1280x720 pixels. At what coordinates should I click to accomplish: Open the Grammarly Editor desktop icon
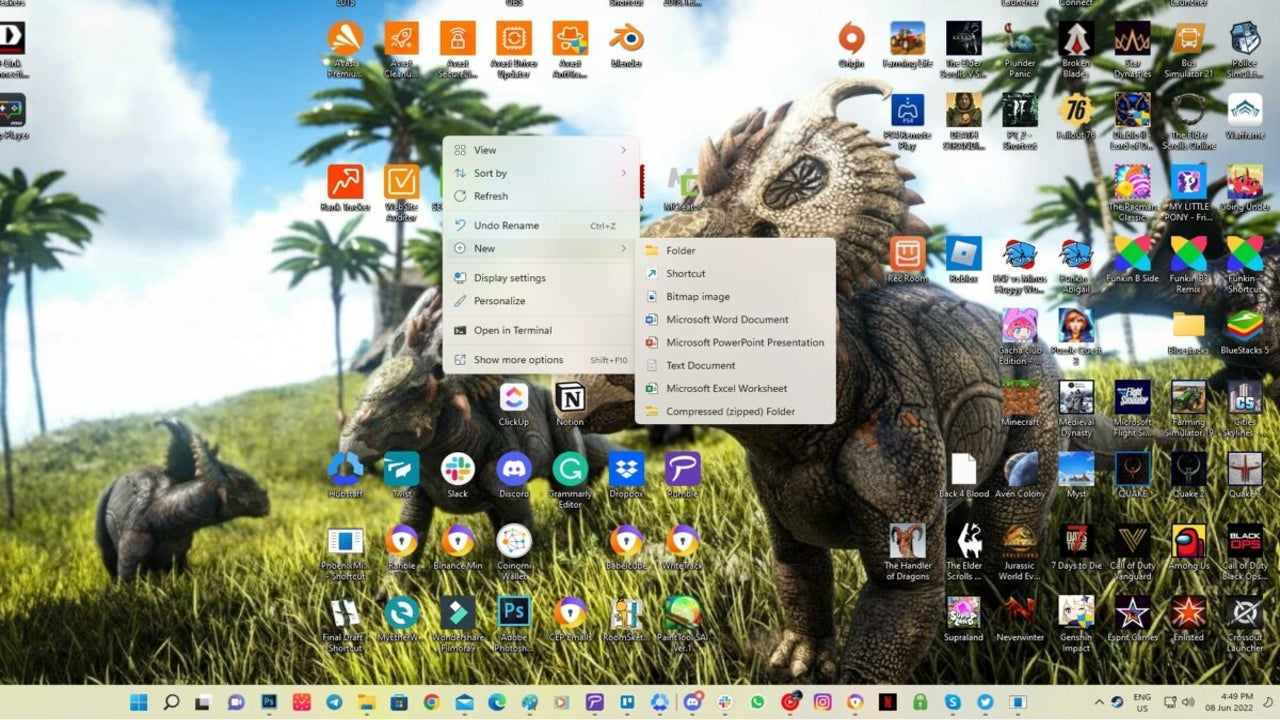pos(570,470)
